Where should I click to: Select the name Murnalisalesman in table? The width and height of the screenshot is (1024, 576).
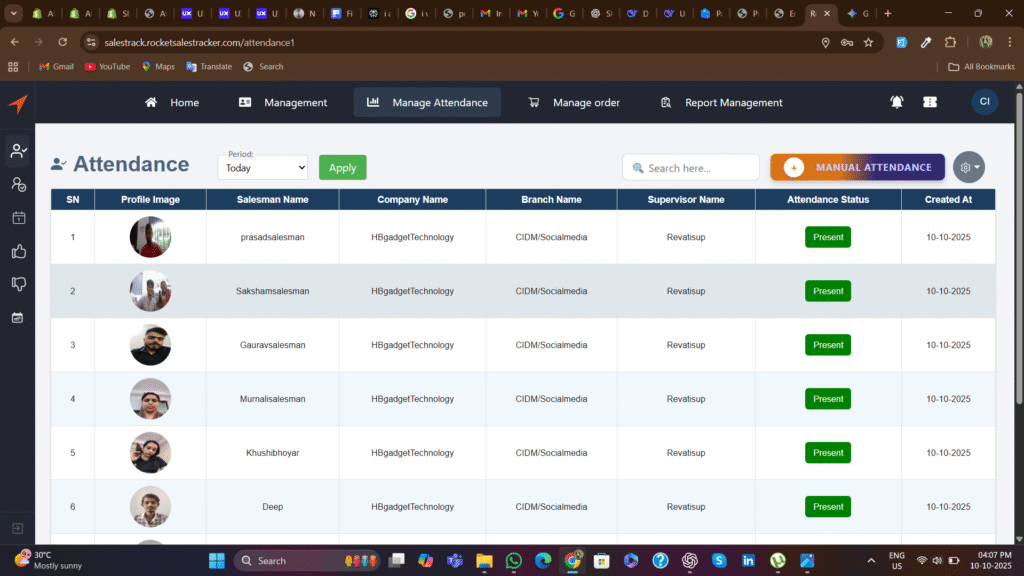click(x=272, y=399)
